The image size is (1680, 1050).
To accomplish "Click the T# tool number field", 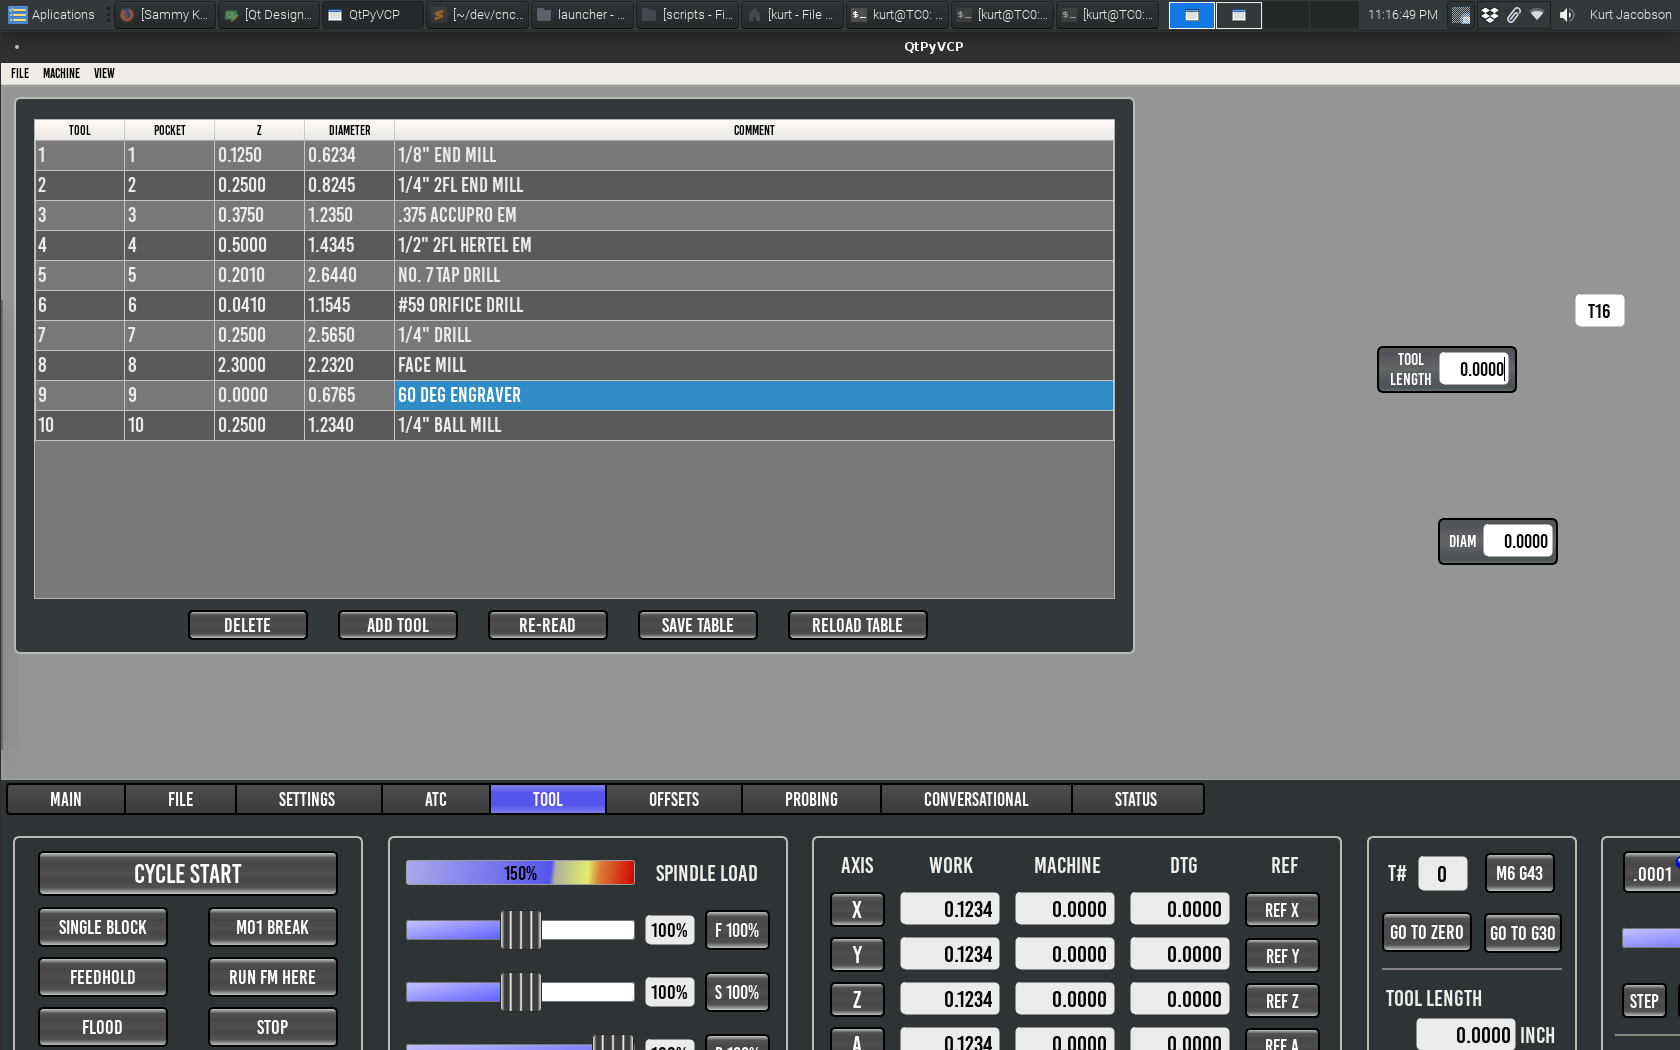I will [1442, 874].
